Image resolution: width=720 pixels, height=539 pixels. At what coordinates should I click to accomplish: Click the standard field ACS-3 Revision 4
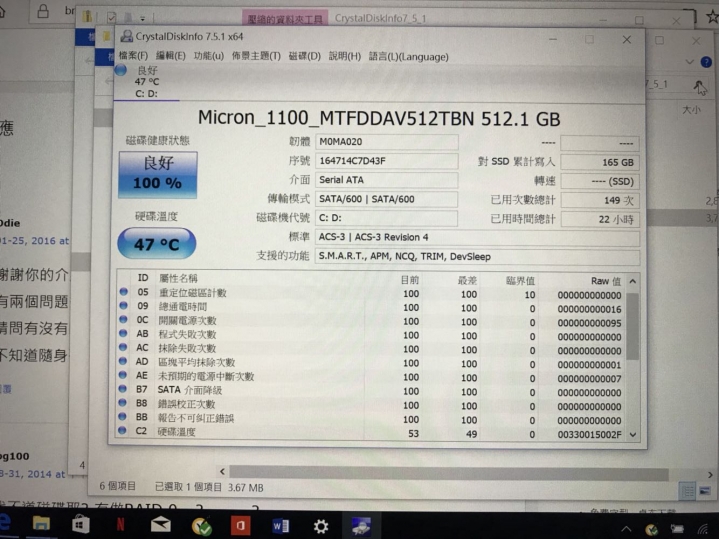pos(477,237)
